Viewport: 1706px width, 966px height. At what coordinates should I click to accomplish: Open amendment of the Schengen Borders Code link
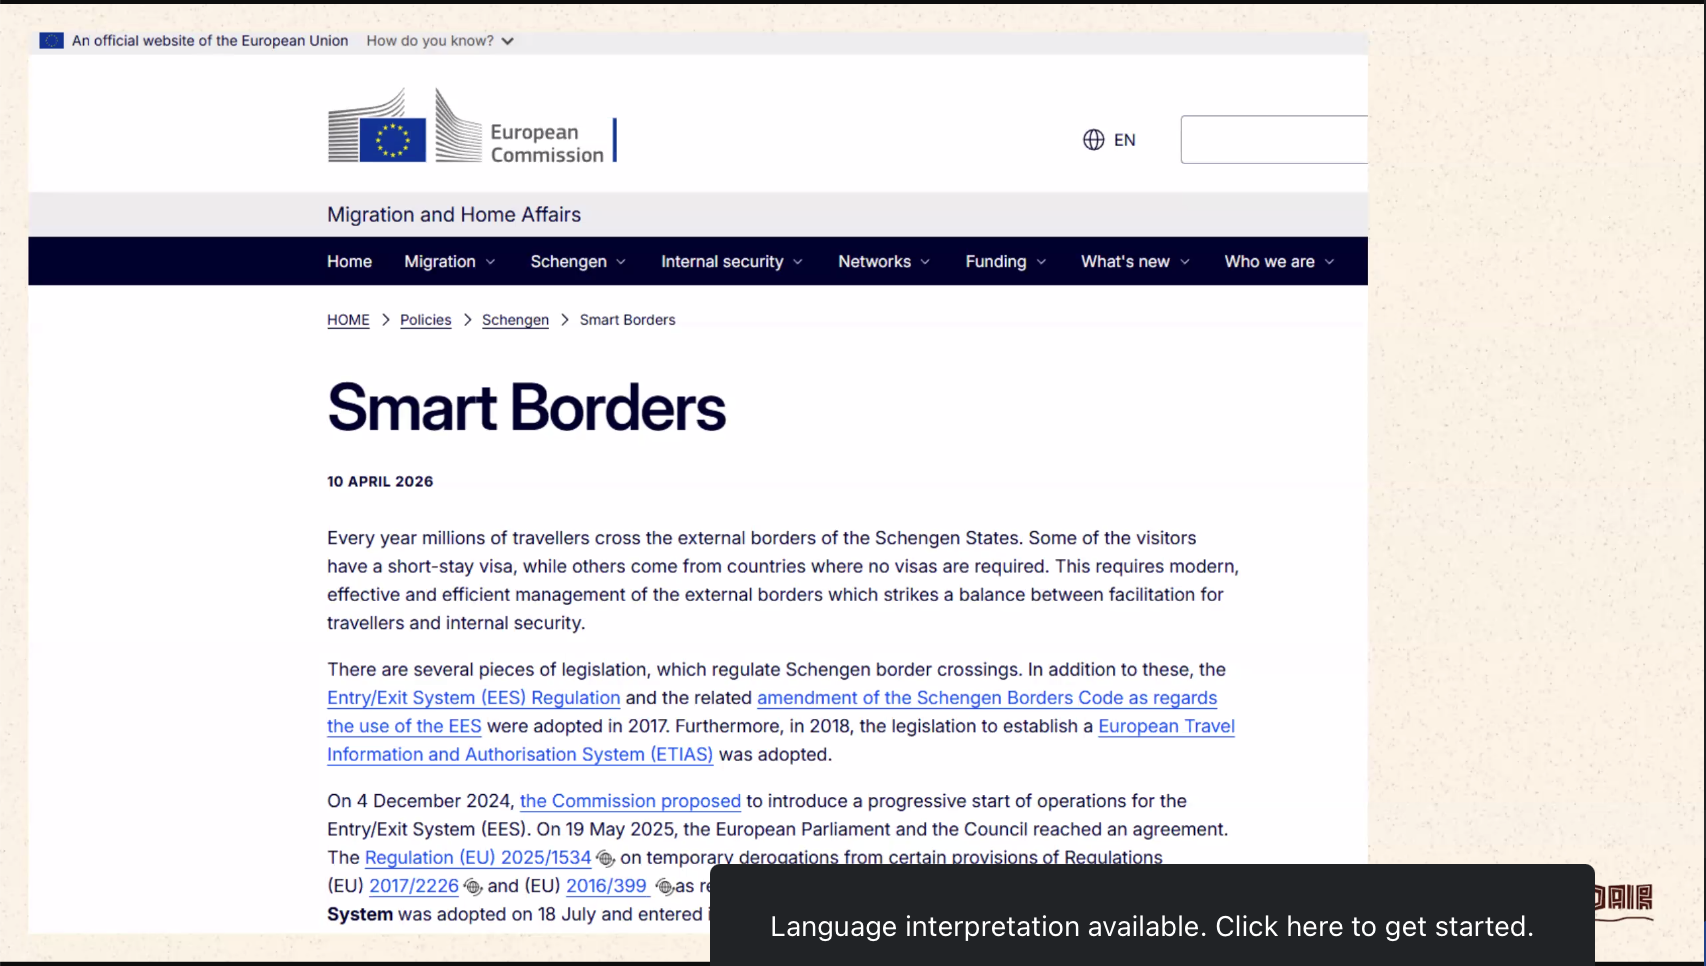click(x=986, y=698)
